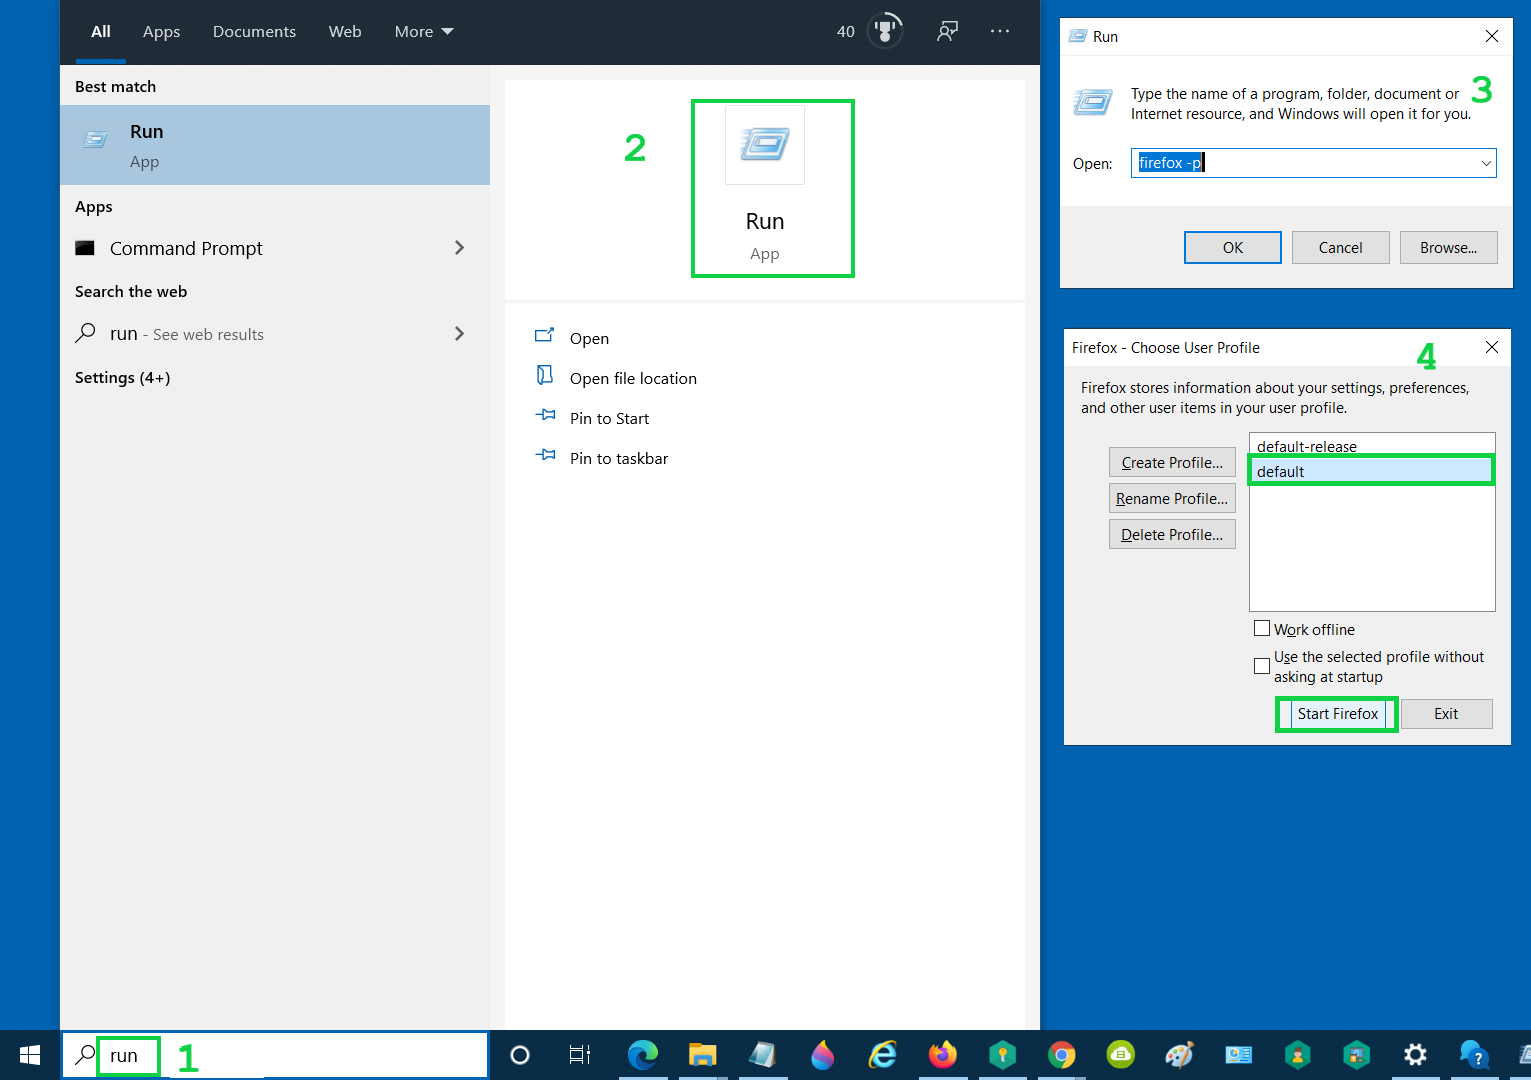Screen dimensions: 1531x1080
Task: Open Microsoft Edge from the taskbar
Action: 642,1055
